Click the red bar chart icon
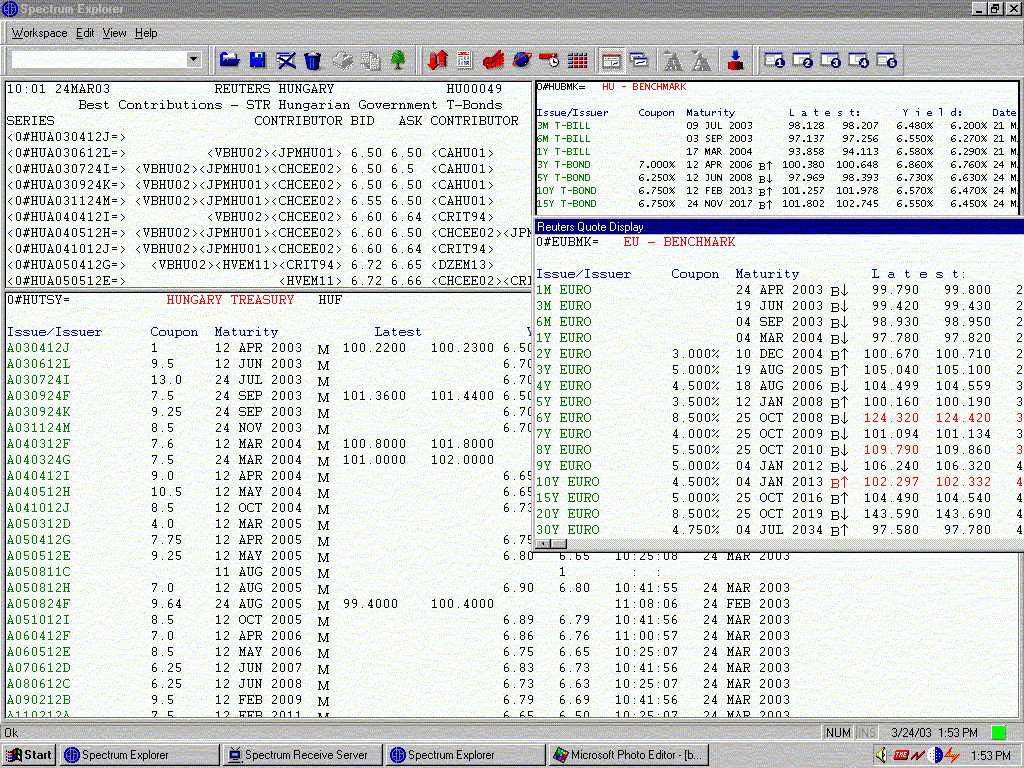 tap(493, 60)
